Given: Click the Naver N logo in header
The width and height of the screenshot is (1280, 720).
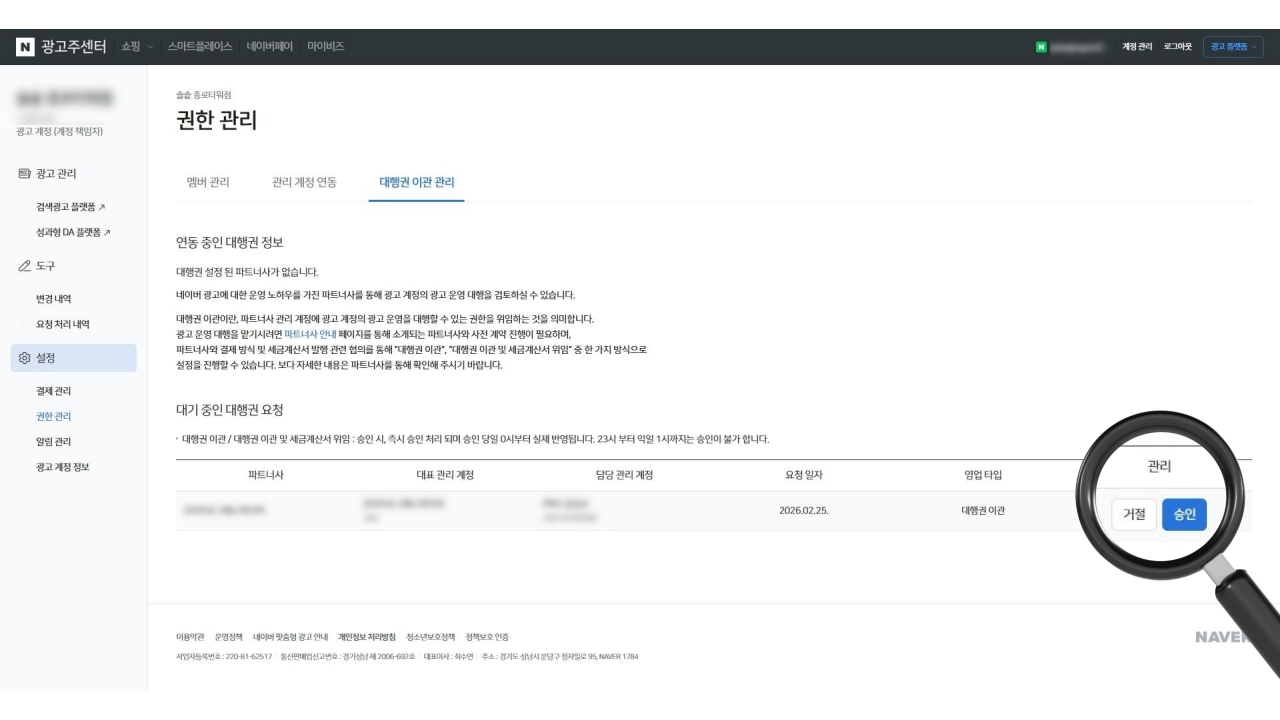Looking at the screenshot, I should point(25,47).
